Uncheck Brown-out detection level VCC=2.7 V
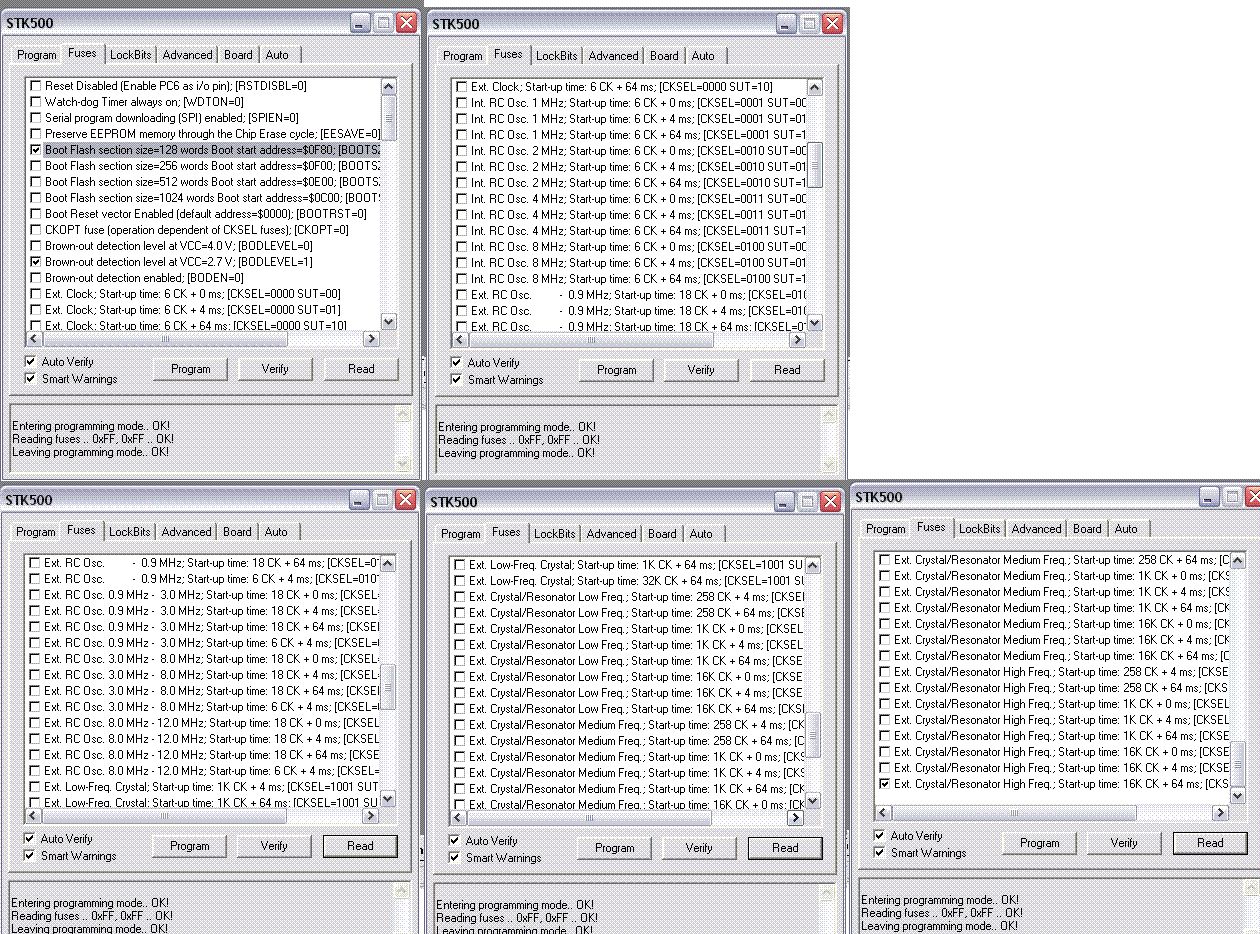1260x934 pixels. pyautogui.click(x=36, y=262)
